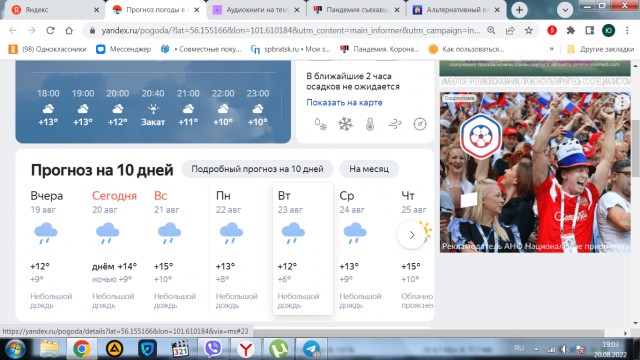Click the page vertical scrollbar
Viewport: 640px width, 360px height.
pos(636,149)
